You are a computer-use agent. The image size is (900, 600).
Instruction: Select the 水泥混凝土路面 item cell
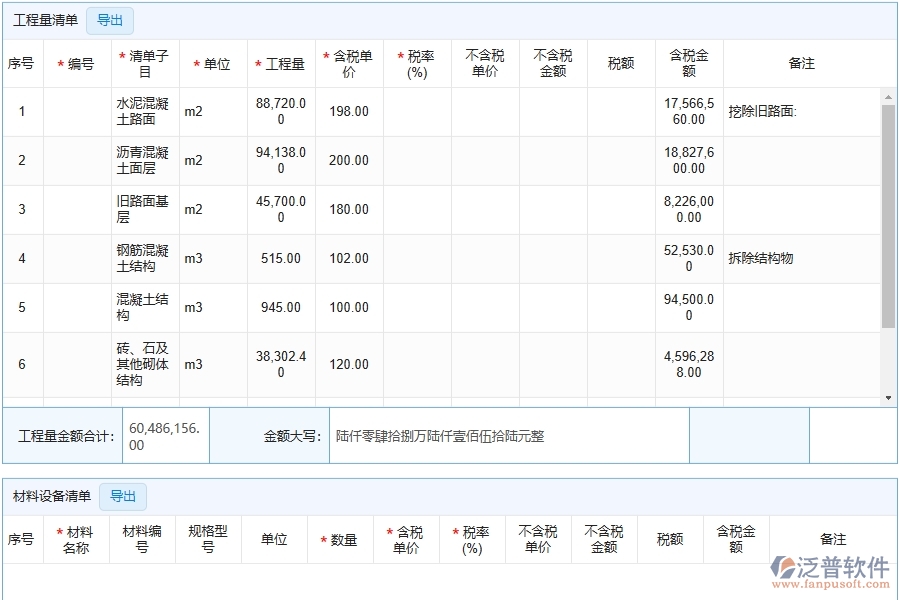(145, 111)
